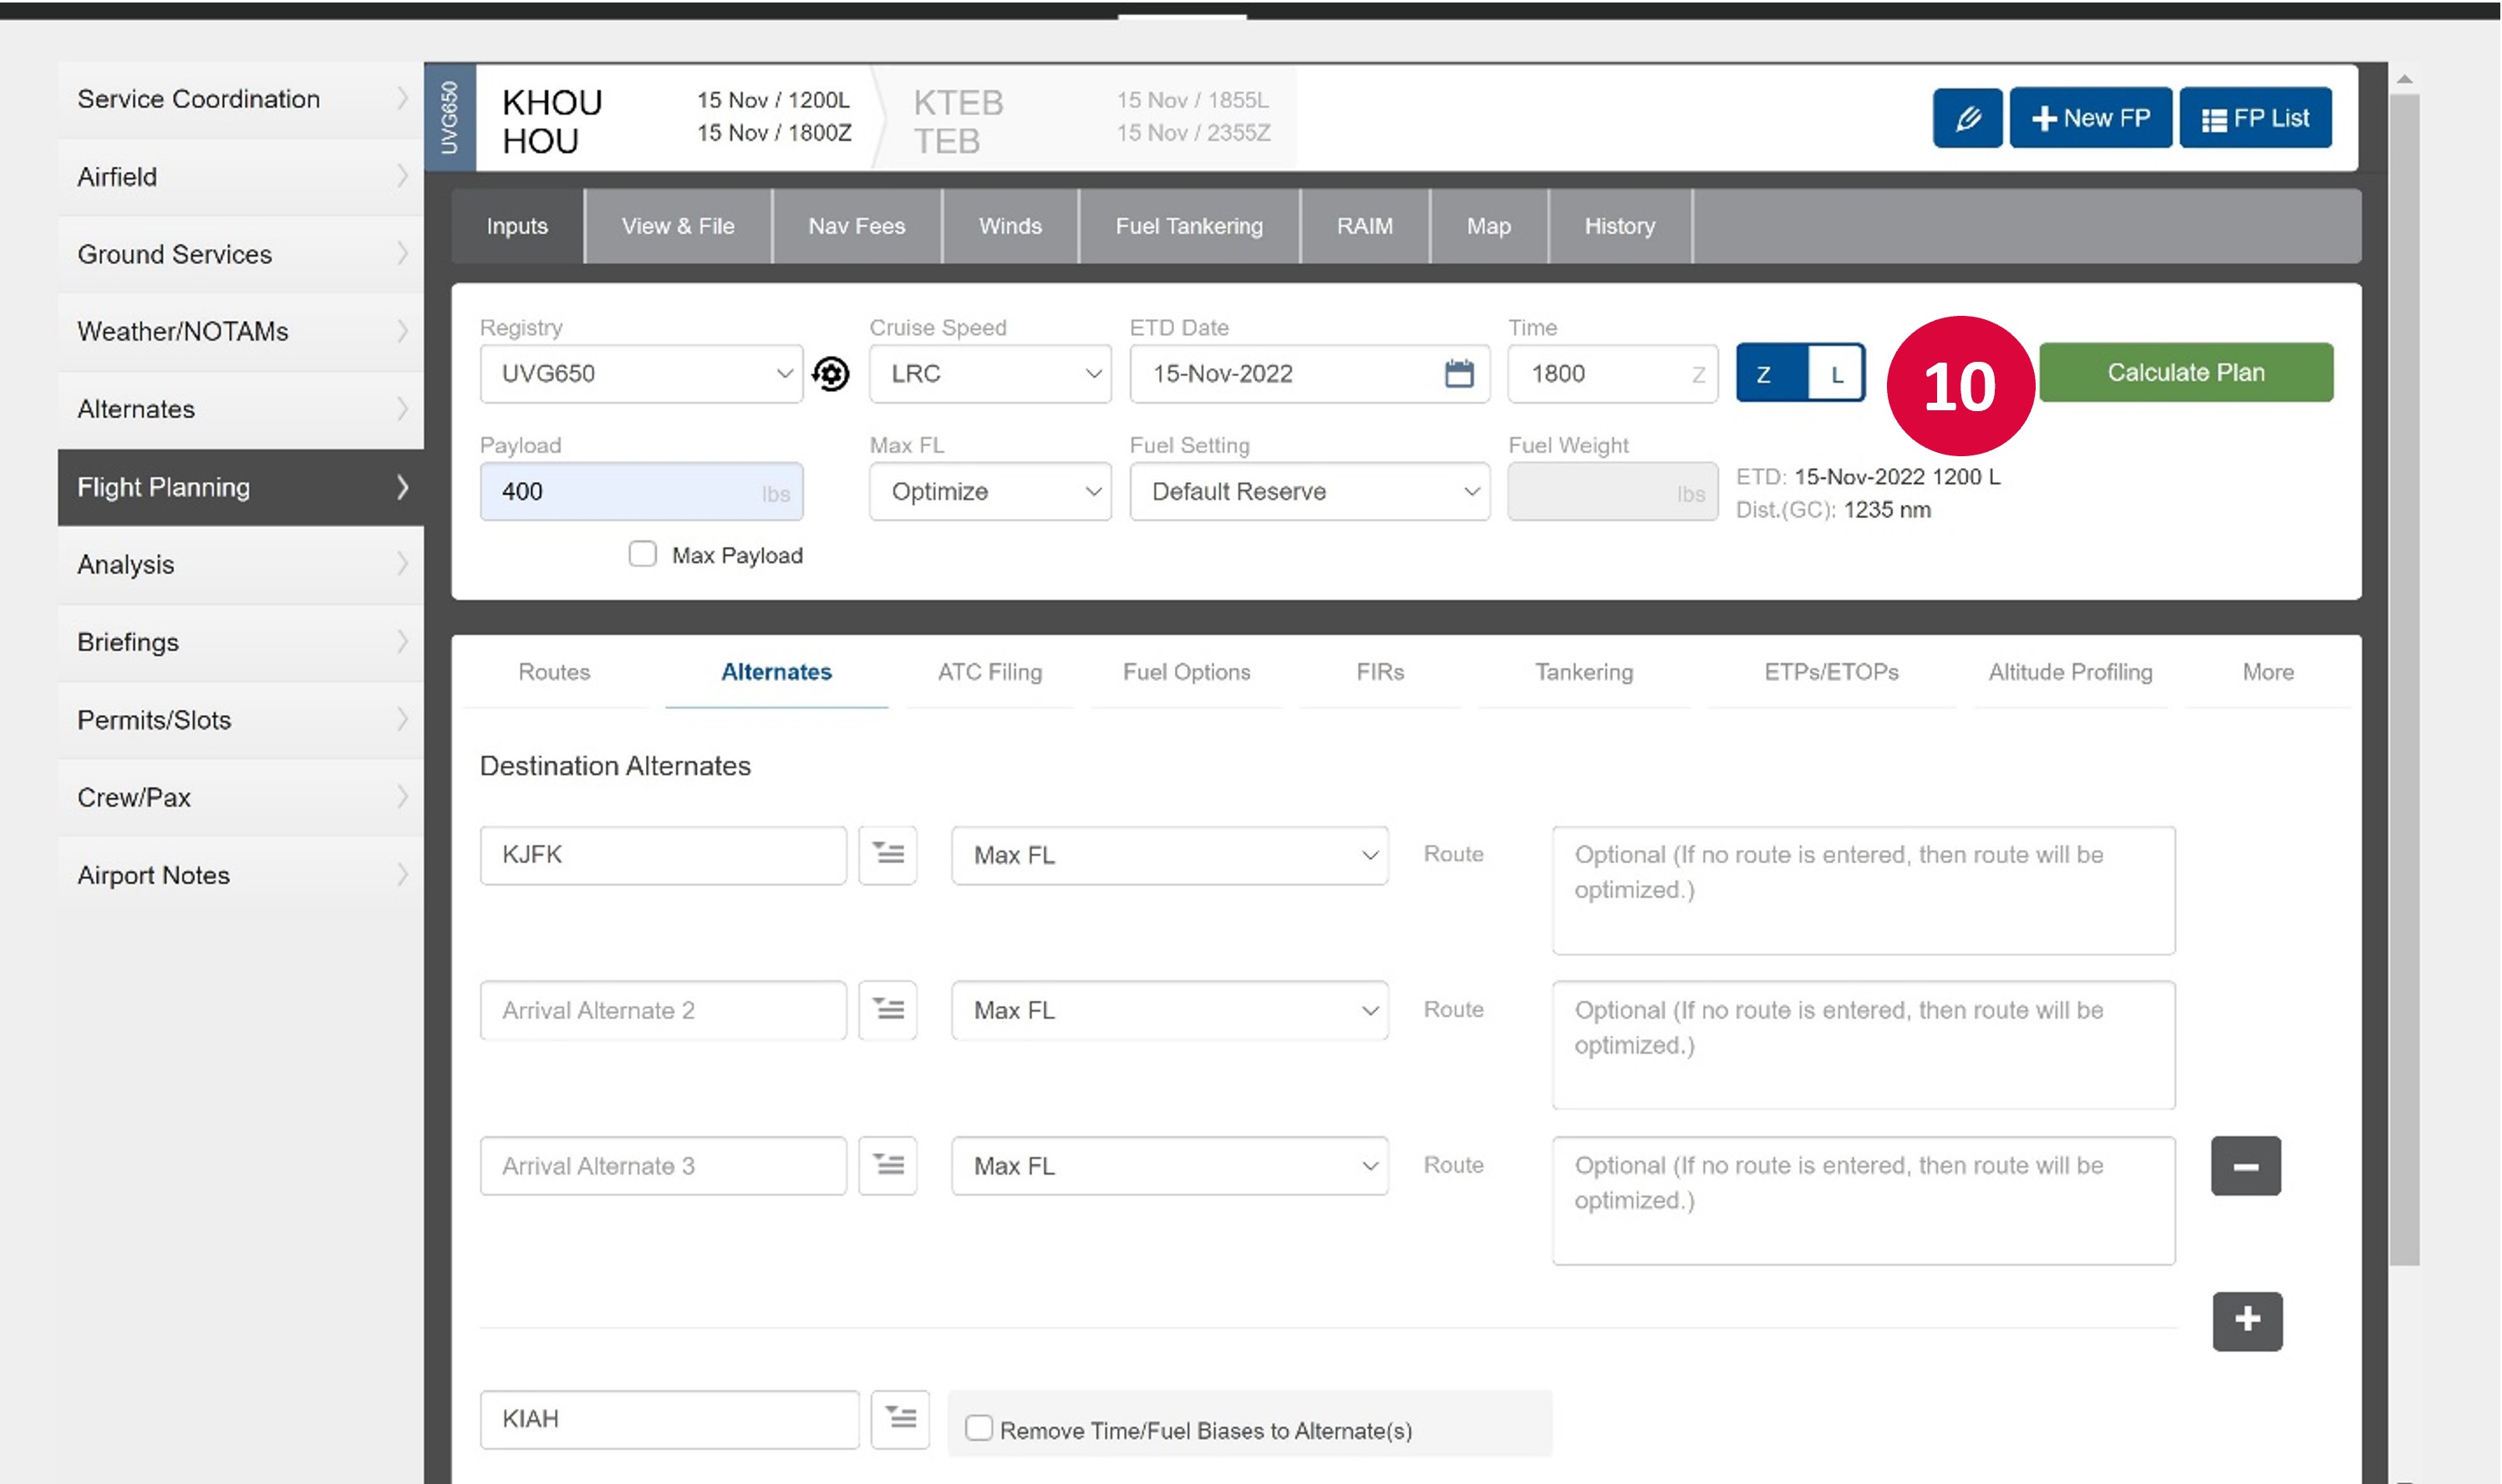The height and width of the screenshot is (1484, 2502).
Task: Open the Routes sub-tab
Action: tap(554, 672)
